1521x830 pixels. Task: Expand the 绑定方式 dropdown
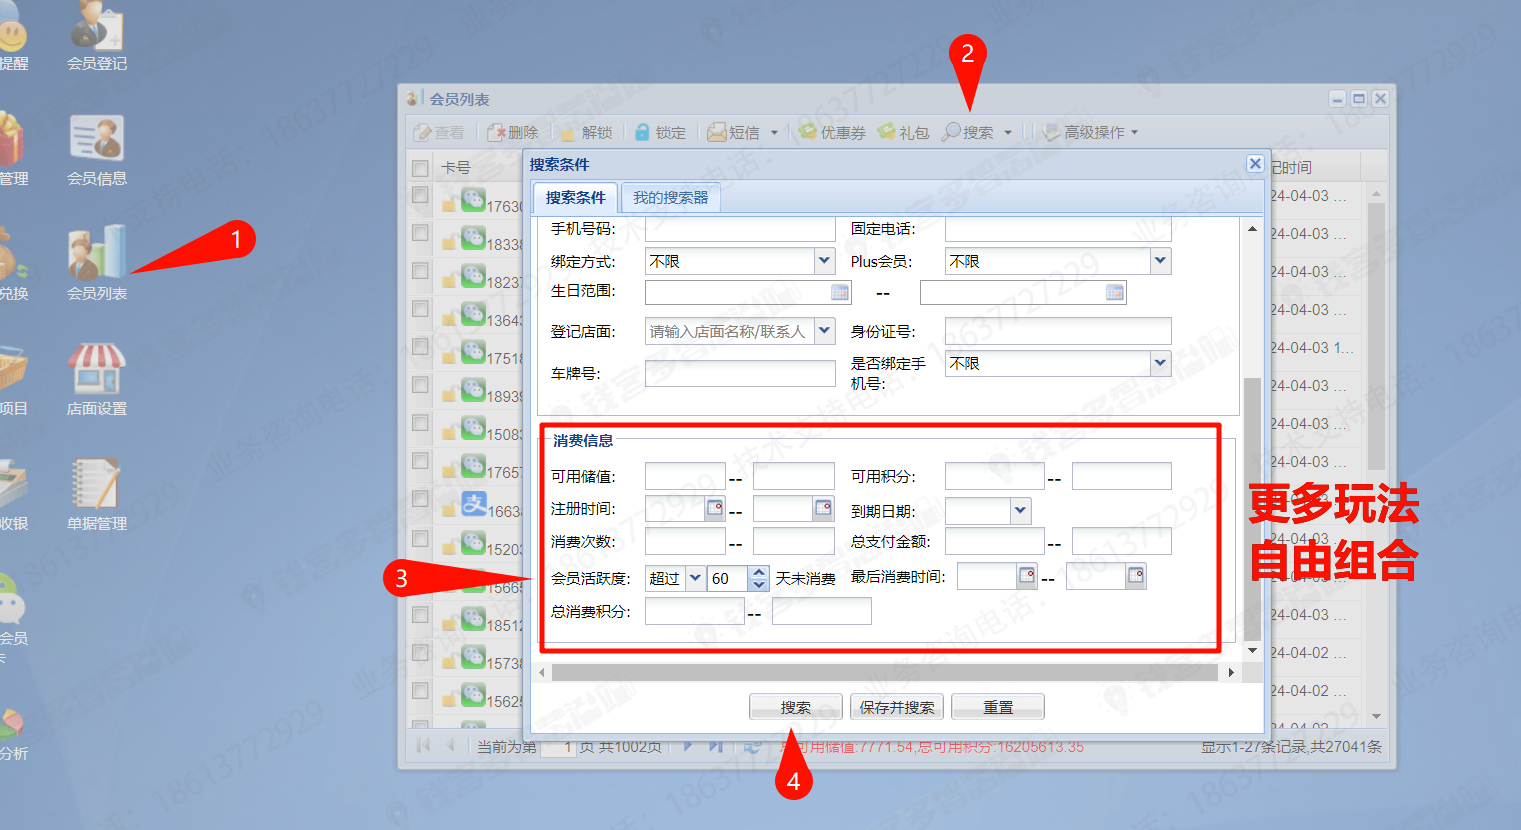tap(824, 261)
